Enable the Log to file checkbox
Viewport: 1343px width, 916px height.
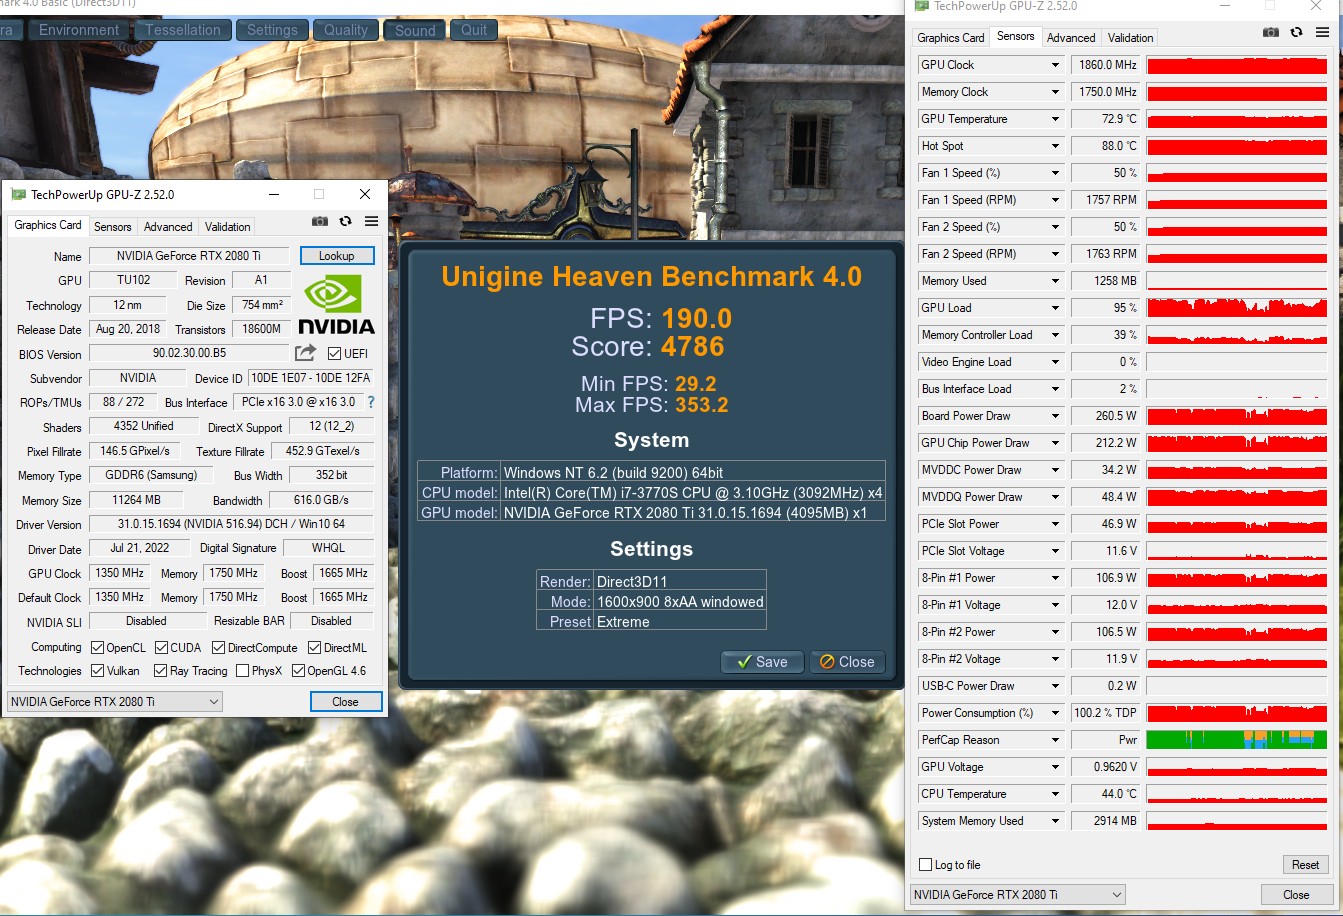coord(925,865)
